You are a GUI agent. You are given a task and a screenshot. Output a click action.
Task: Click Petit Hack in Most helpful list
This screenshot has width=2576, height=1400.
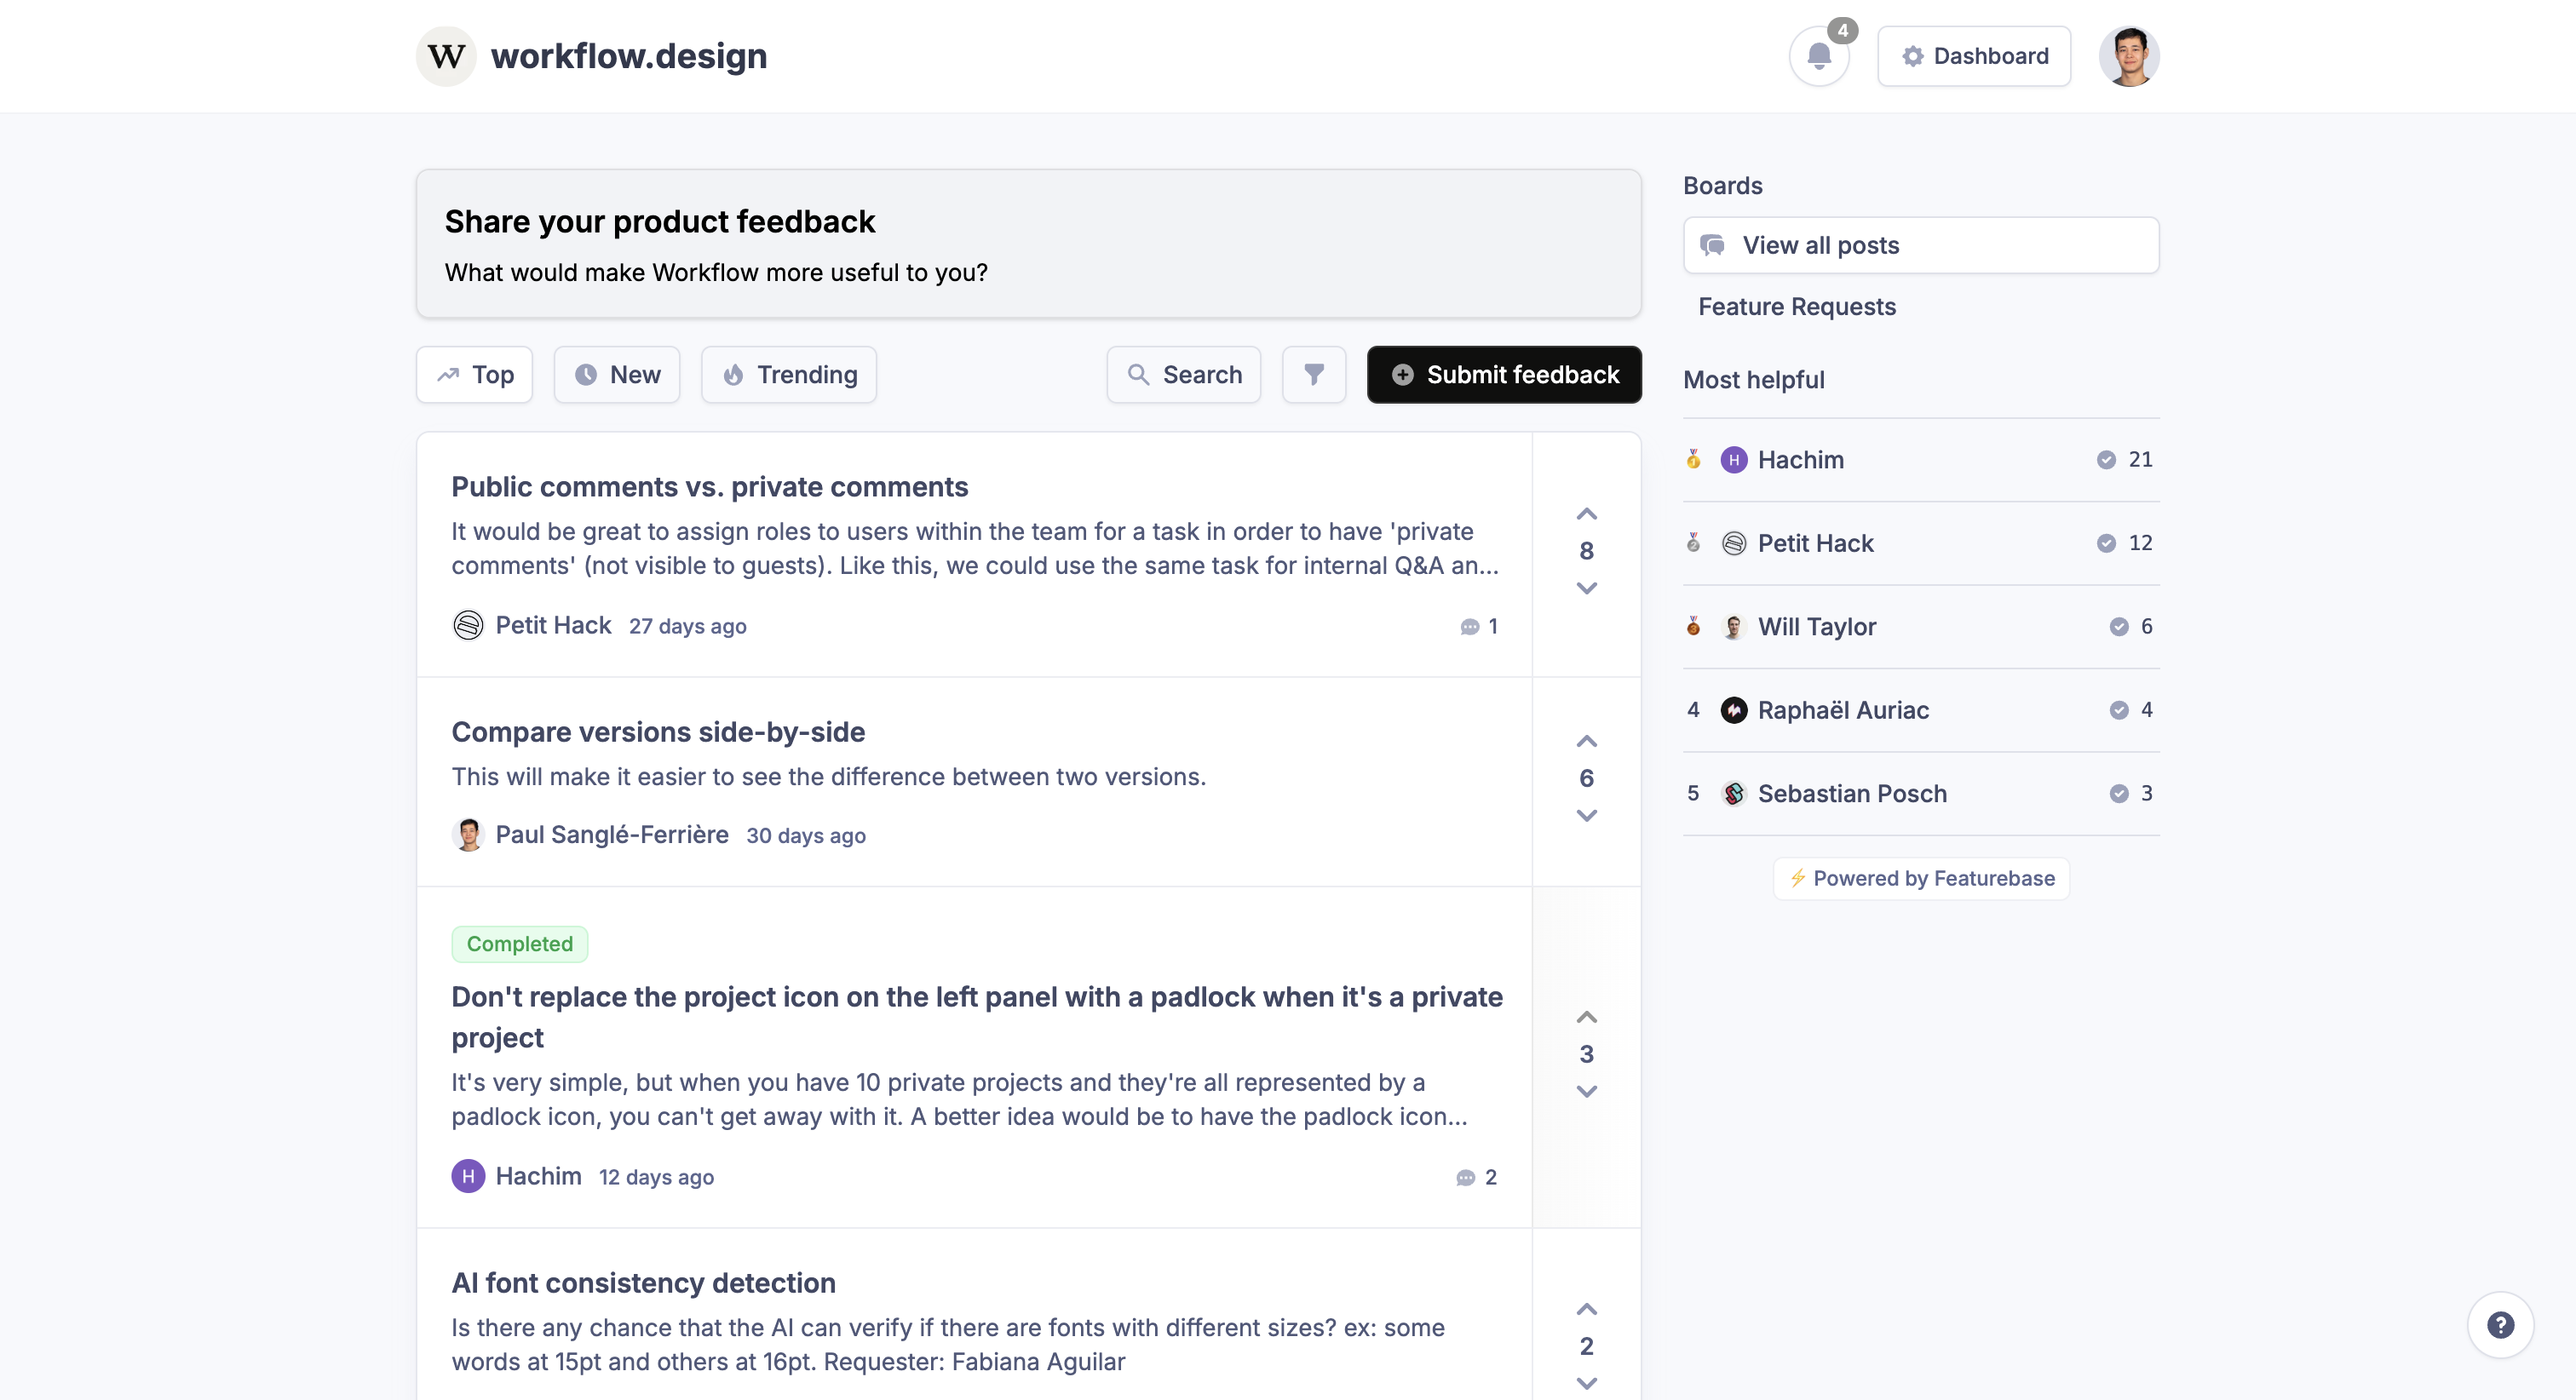point(1815,543)
